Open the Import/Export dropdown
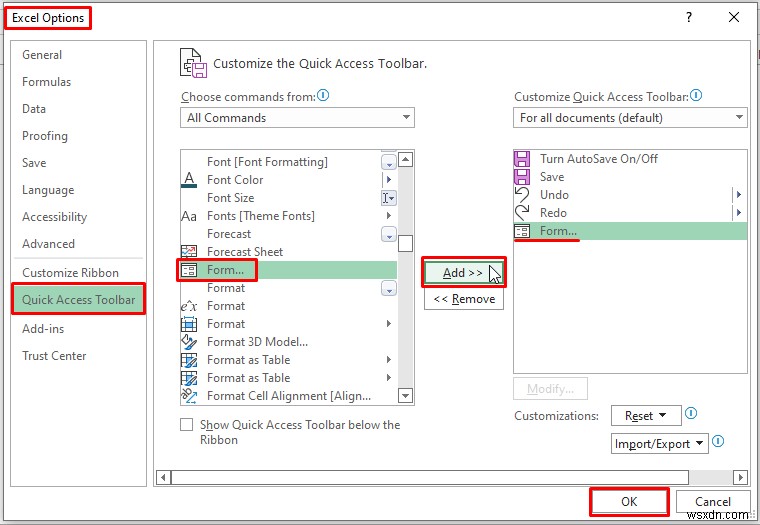The image size is (760, 525). coord(660,444)
